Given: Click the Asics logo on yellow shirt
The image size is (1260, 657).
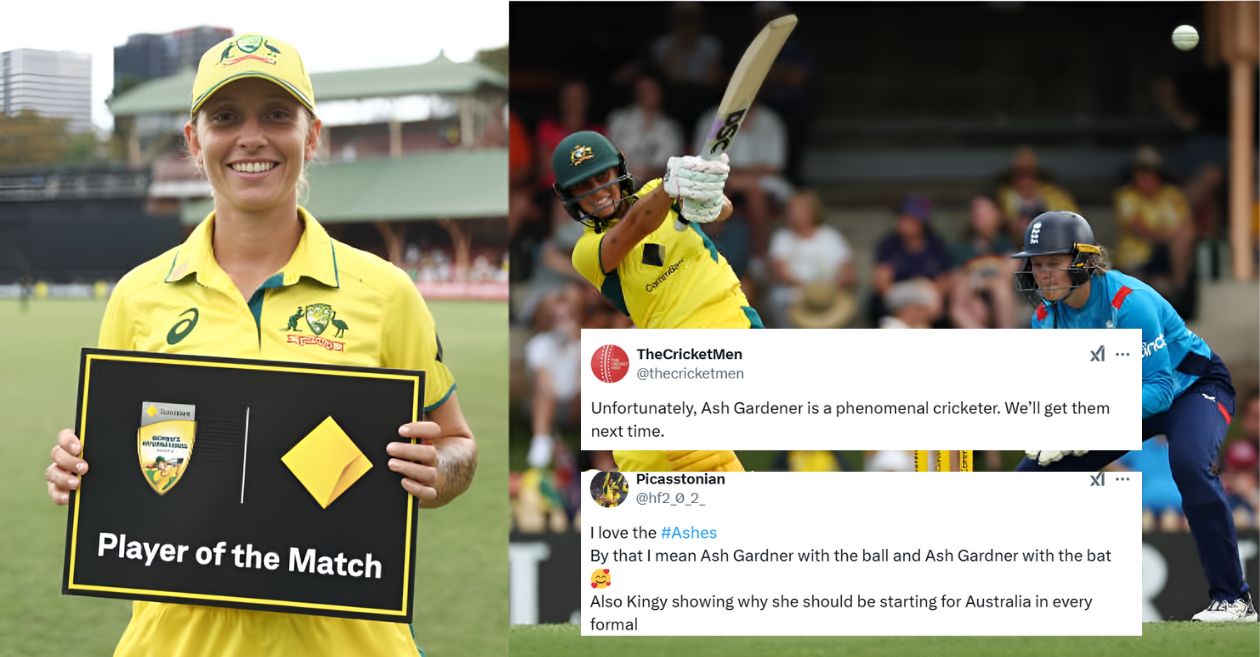Looking at the screenshot, I should coord(182,327).
